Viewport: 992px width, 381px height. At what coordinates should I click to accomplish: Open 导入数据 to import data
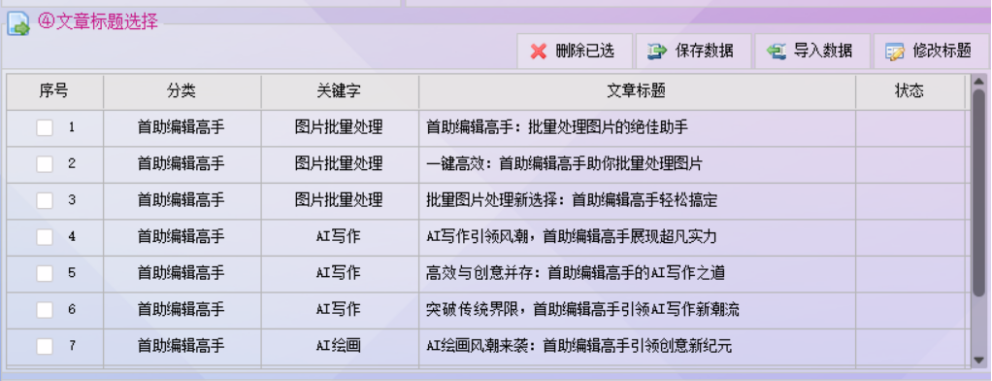[x=812, y=51]
